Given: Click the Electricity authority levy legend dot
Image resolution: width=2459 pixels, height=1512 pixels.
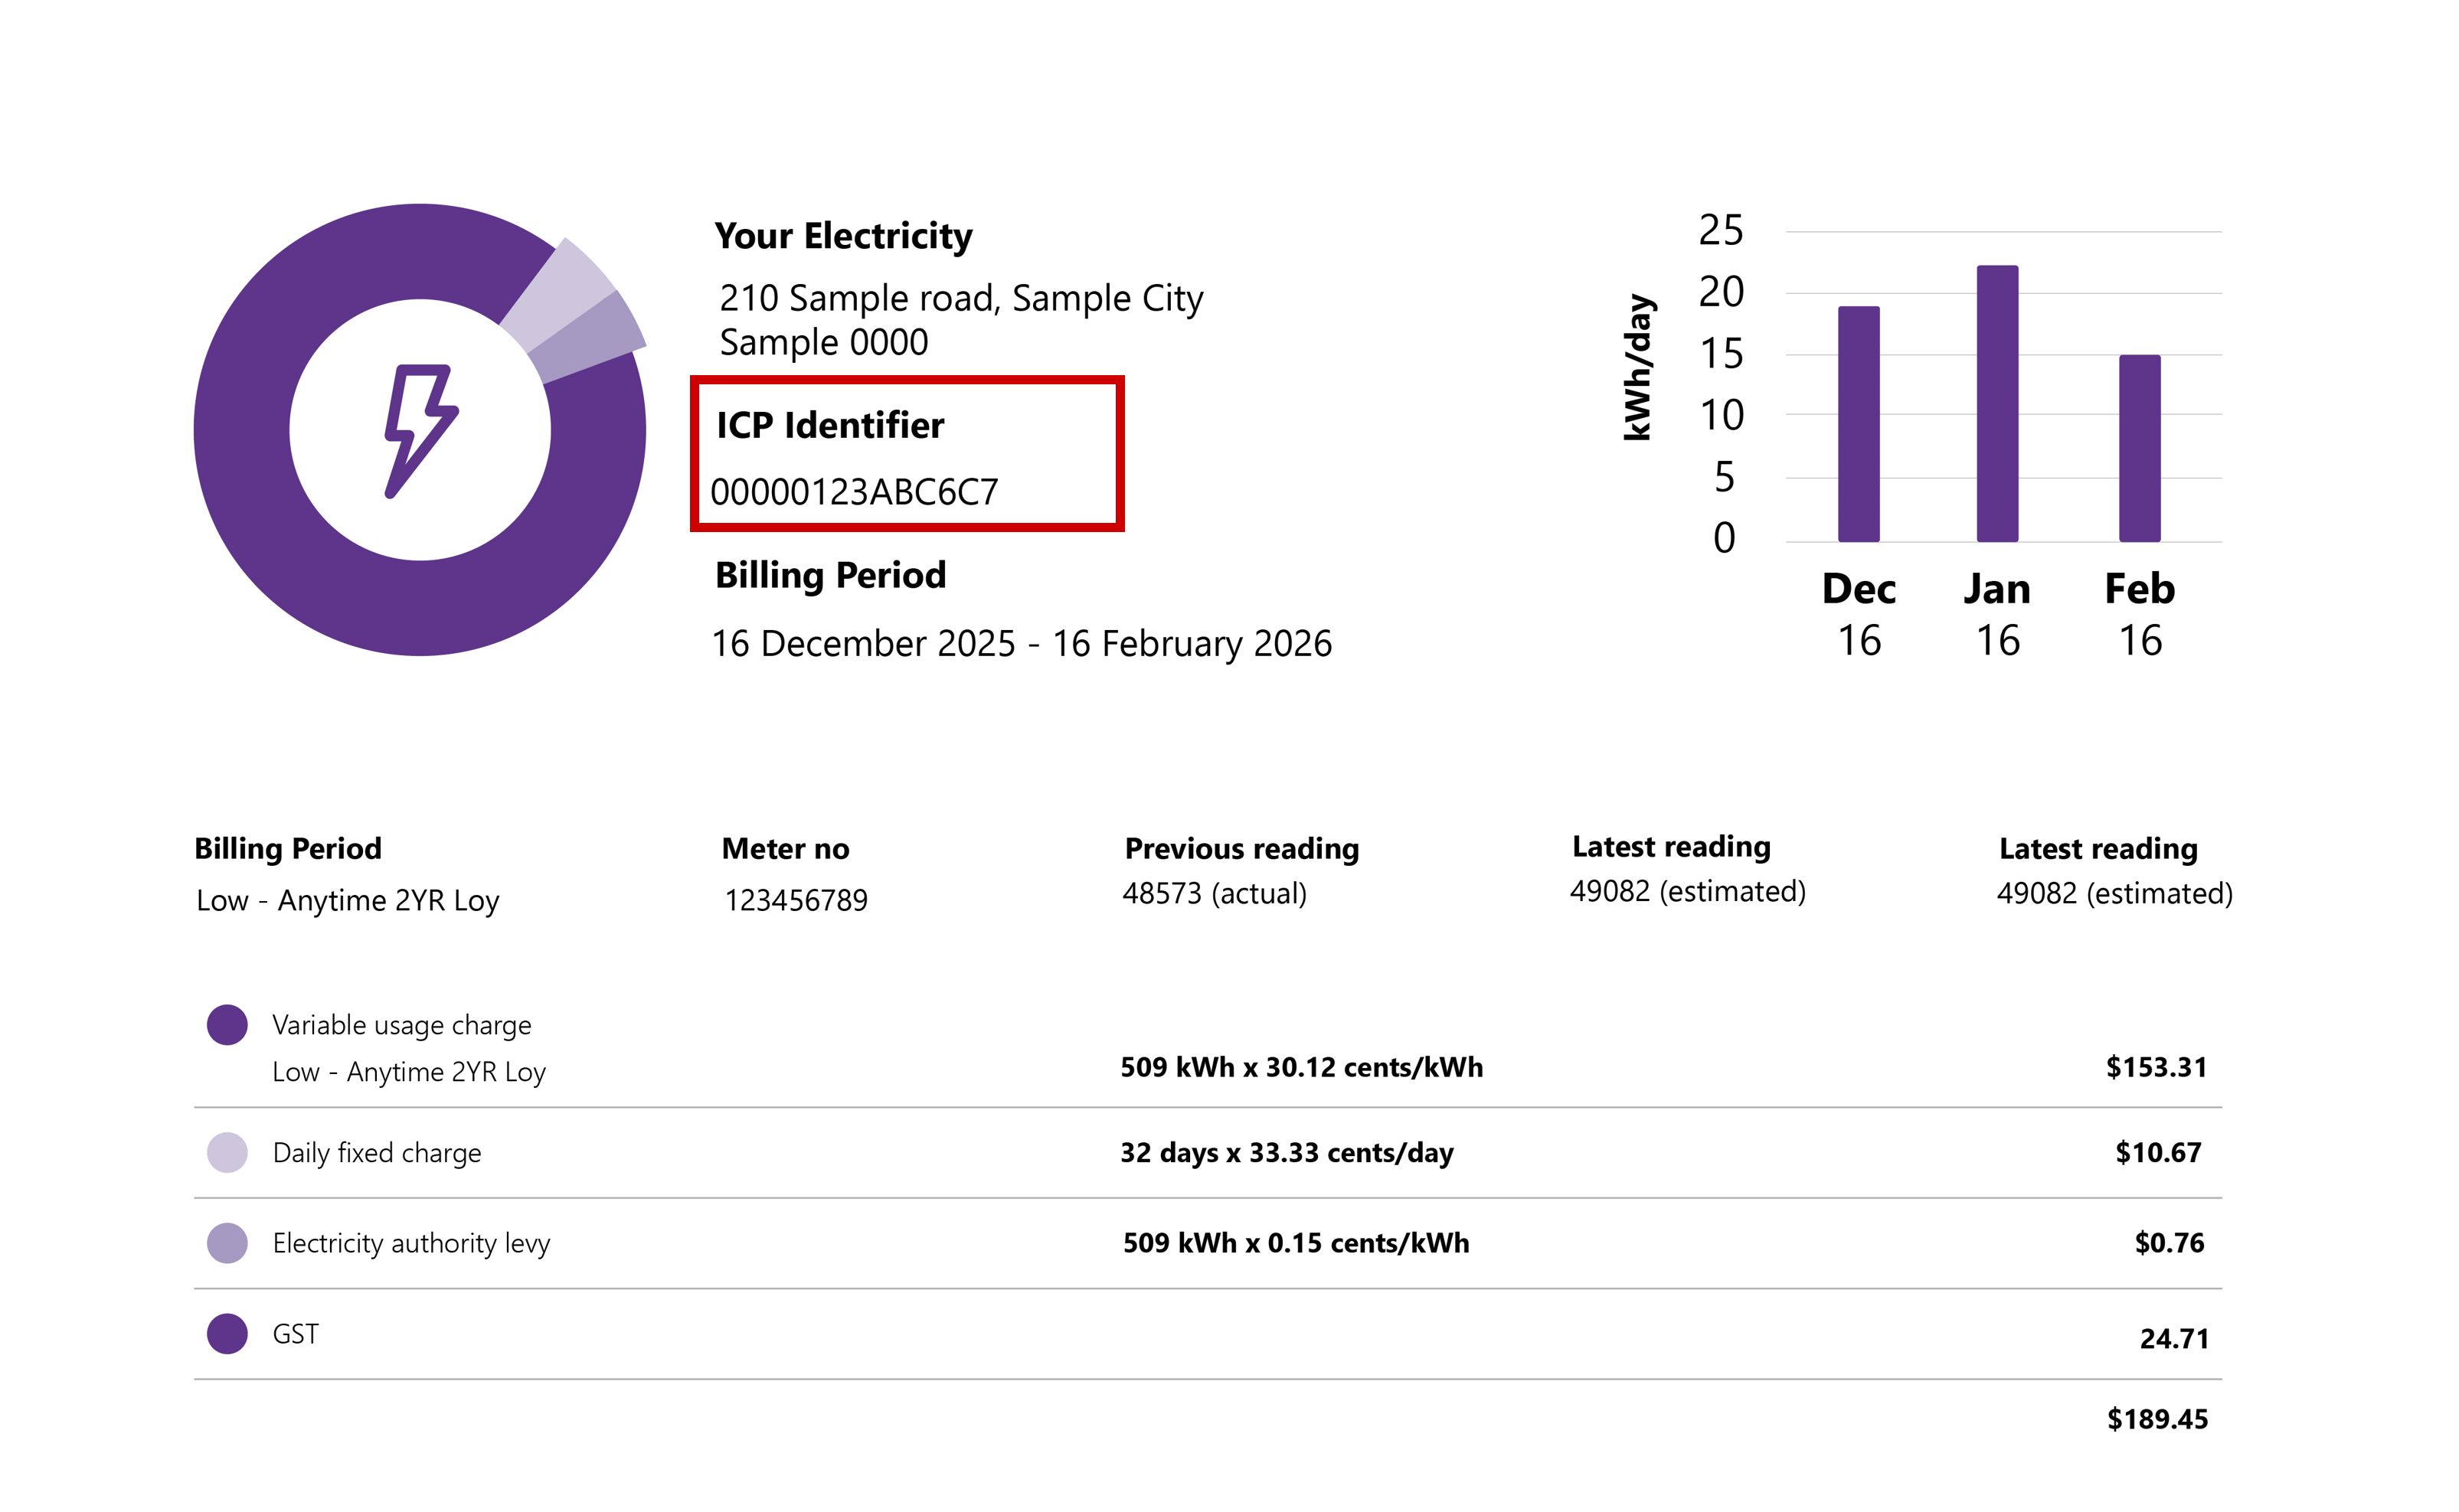Looking at the screenshot, I should [x=227, y=1243].
